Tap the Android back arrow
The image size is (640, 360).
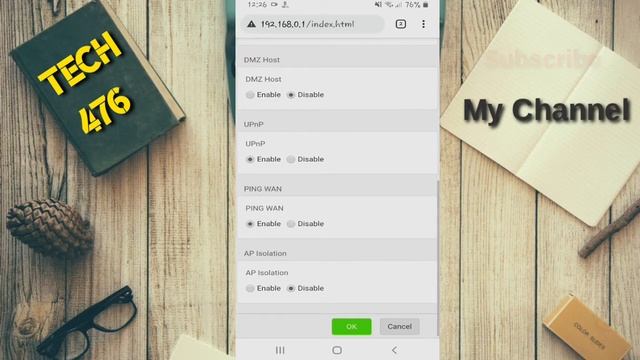394,350
